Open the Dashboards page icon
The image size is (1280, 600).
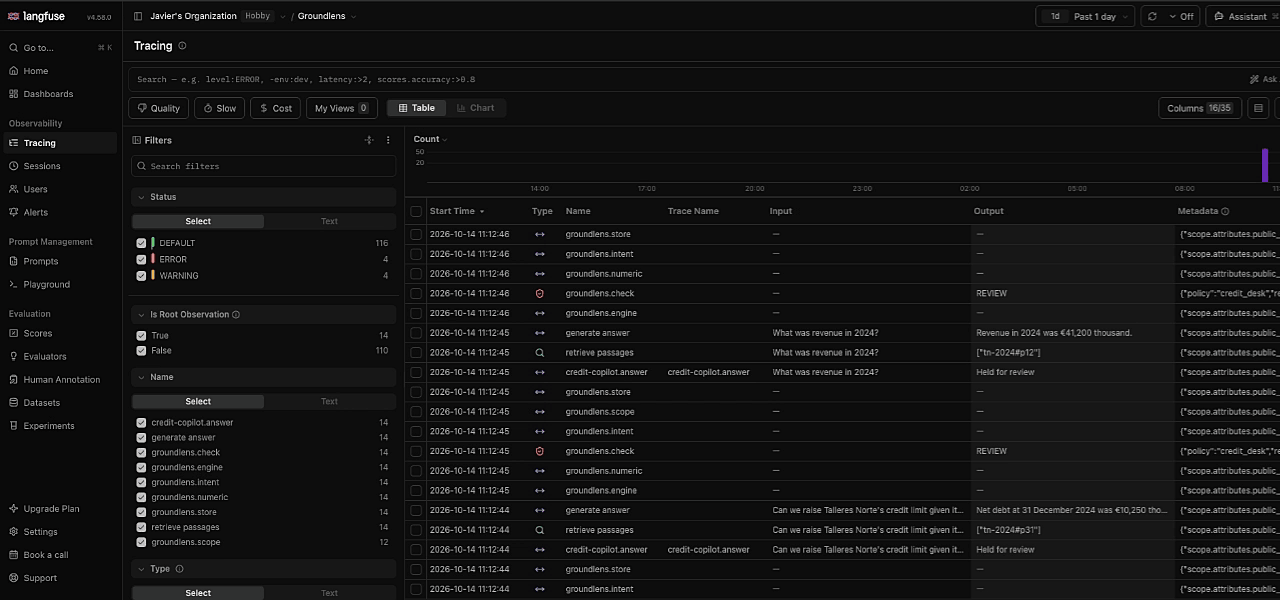13,94
